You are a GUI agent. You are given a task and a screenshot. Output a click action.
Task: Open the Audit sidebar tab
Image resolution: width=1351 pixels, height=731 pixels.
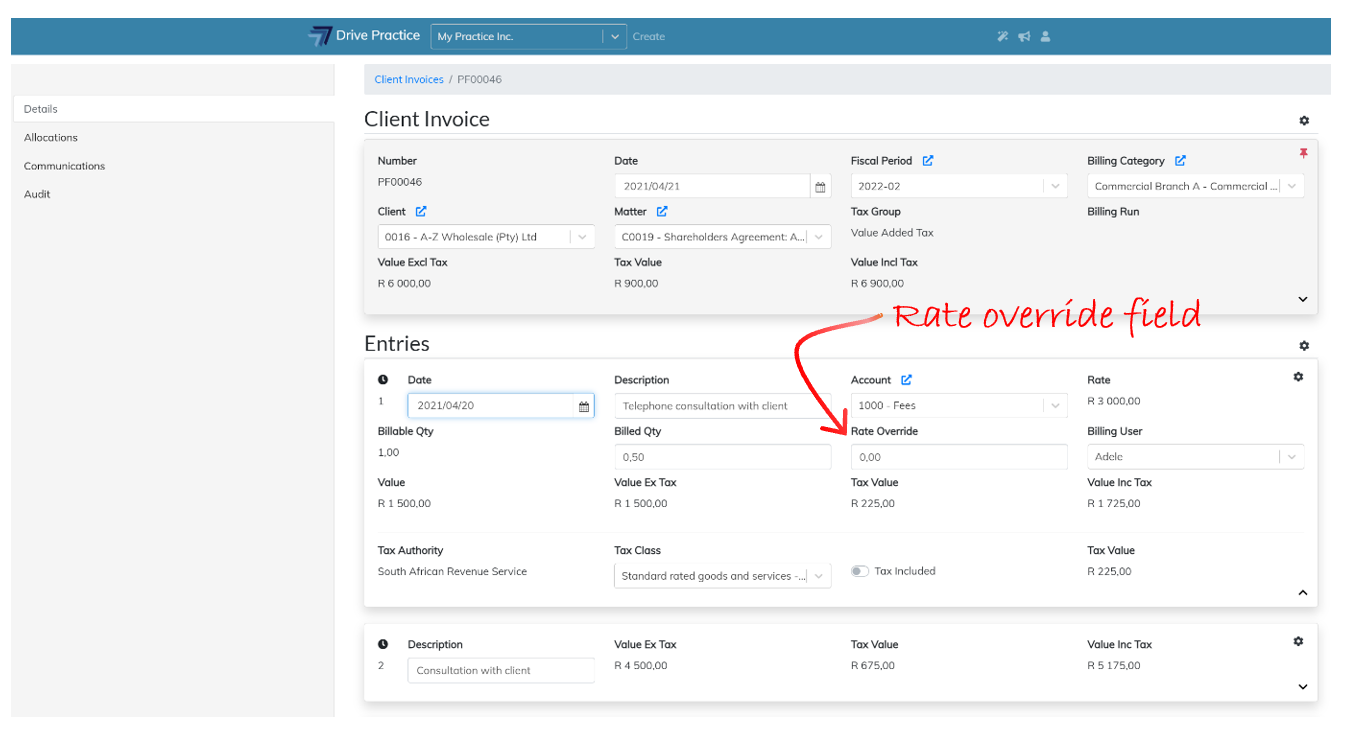37,194
